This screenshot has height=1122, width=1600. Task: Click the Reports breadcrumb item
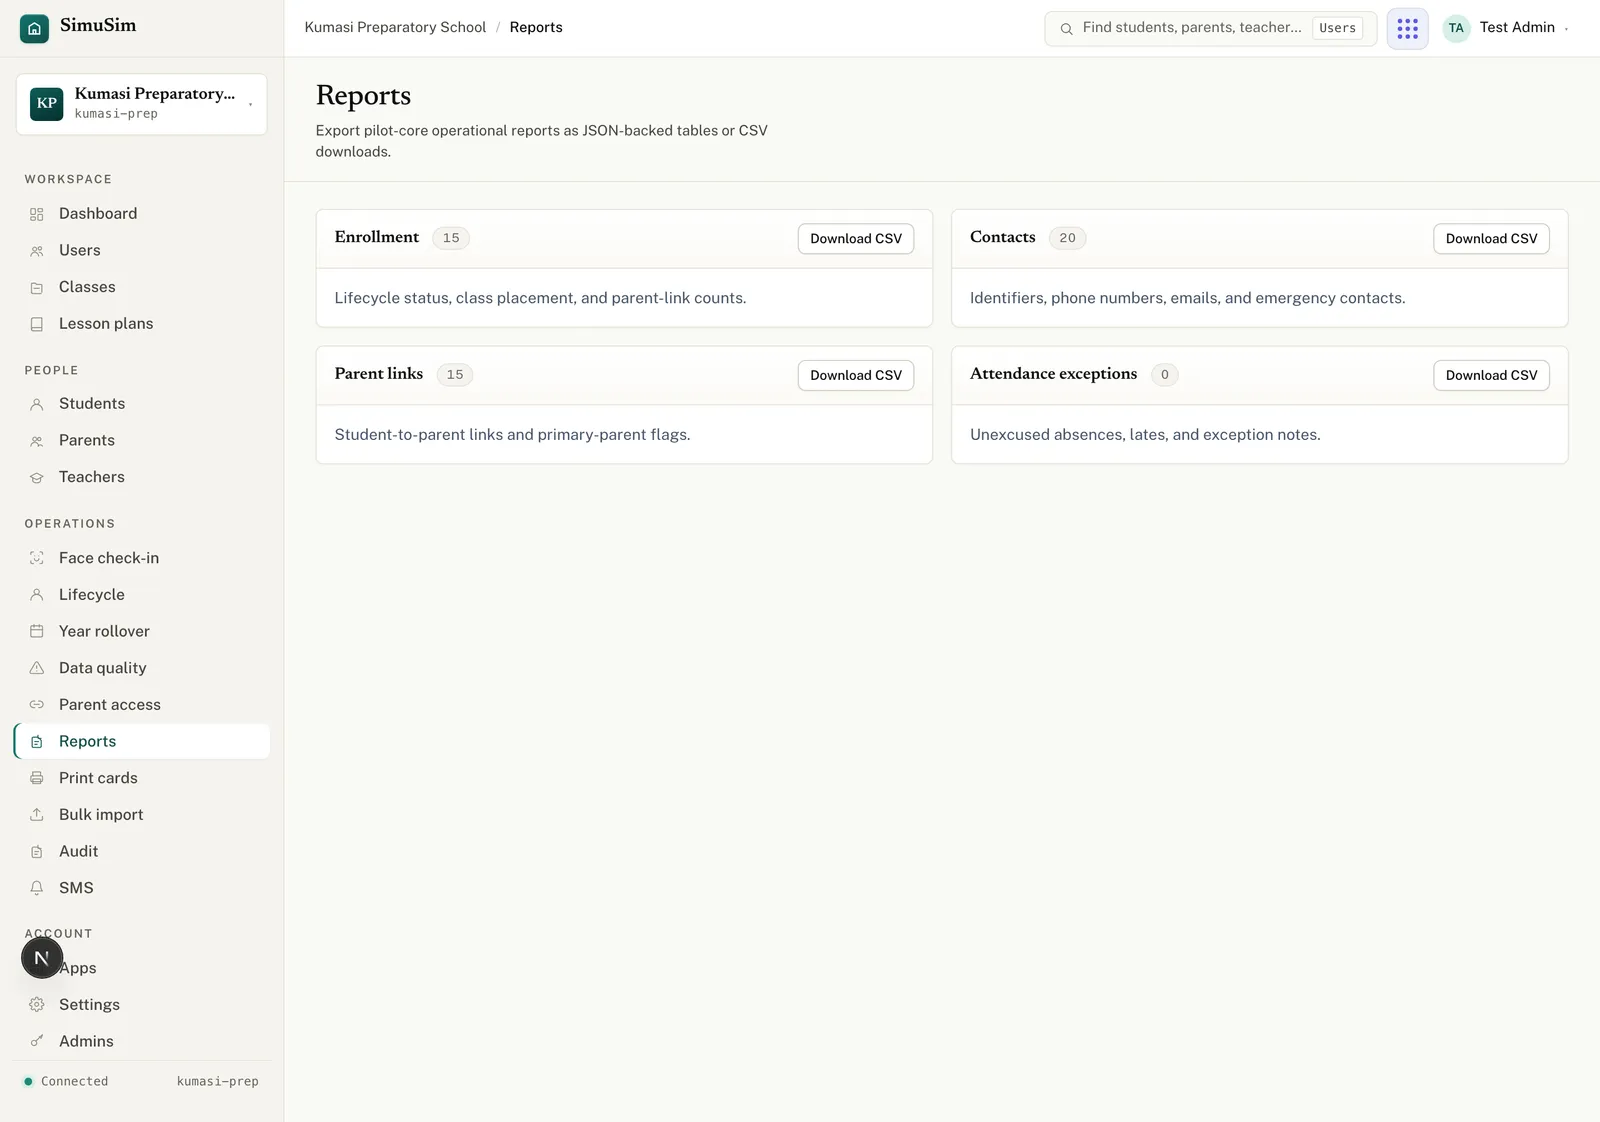click(x=536, y=28)
